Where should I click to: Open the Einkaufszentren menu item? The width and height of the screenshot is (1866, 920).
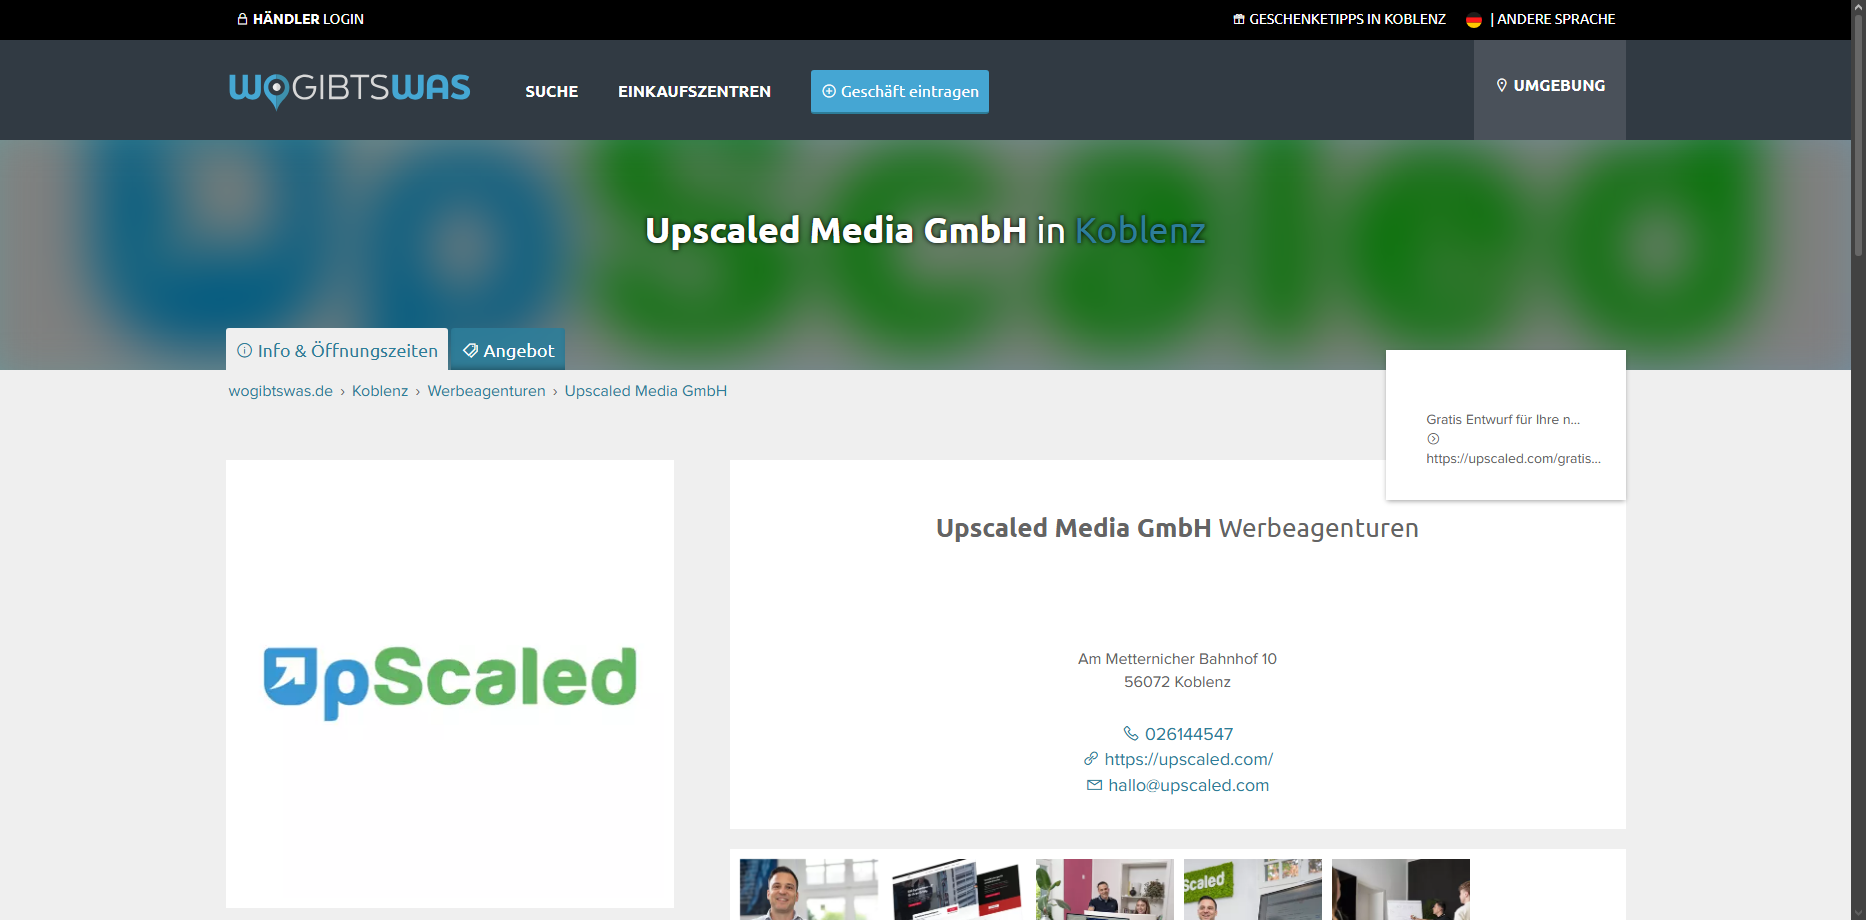pyautogui.click(x=694, y=91)
